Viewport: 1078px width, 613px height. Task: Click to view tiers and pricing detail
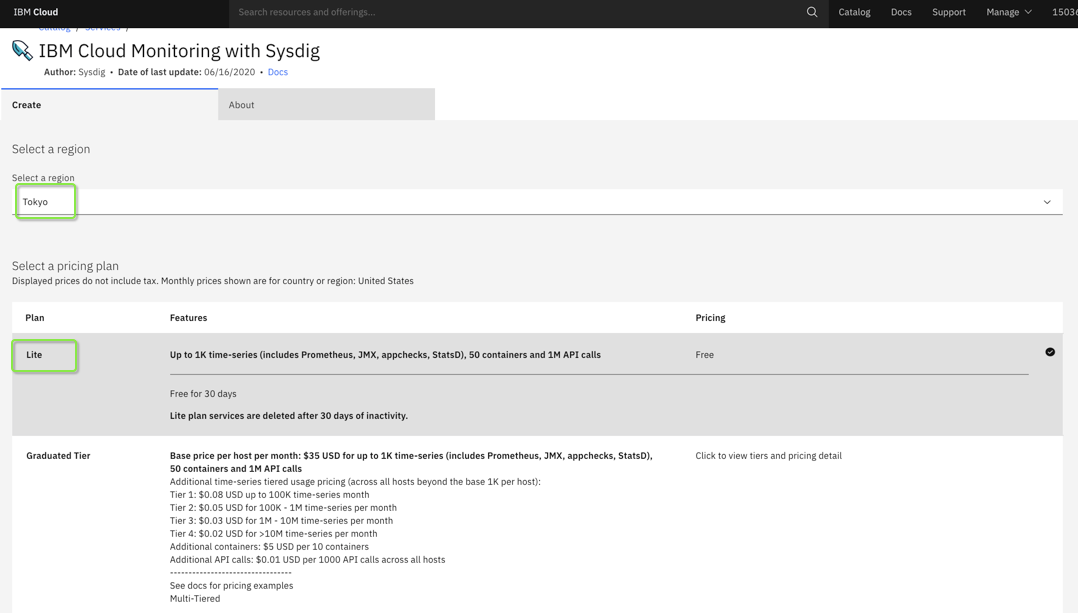coord(768,456)
